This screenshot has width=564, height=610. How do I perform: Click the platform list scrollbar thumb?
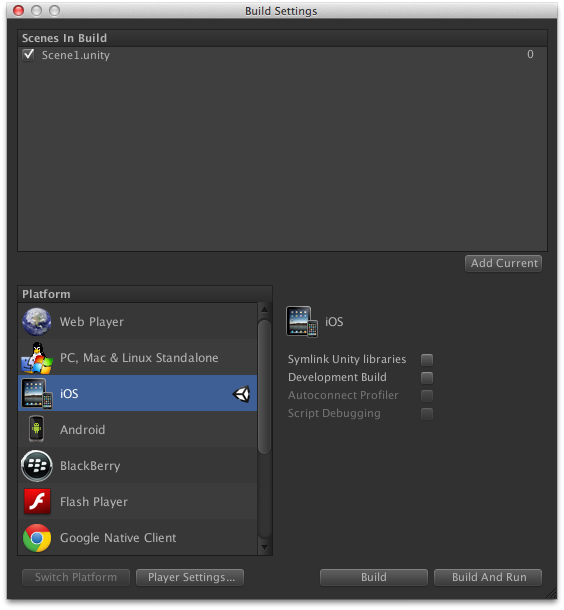(264, 386)
